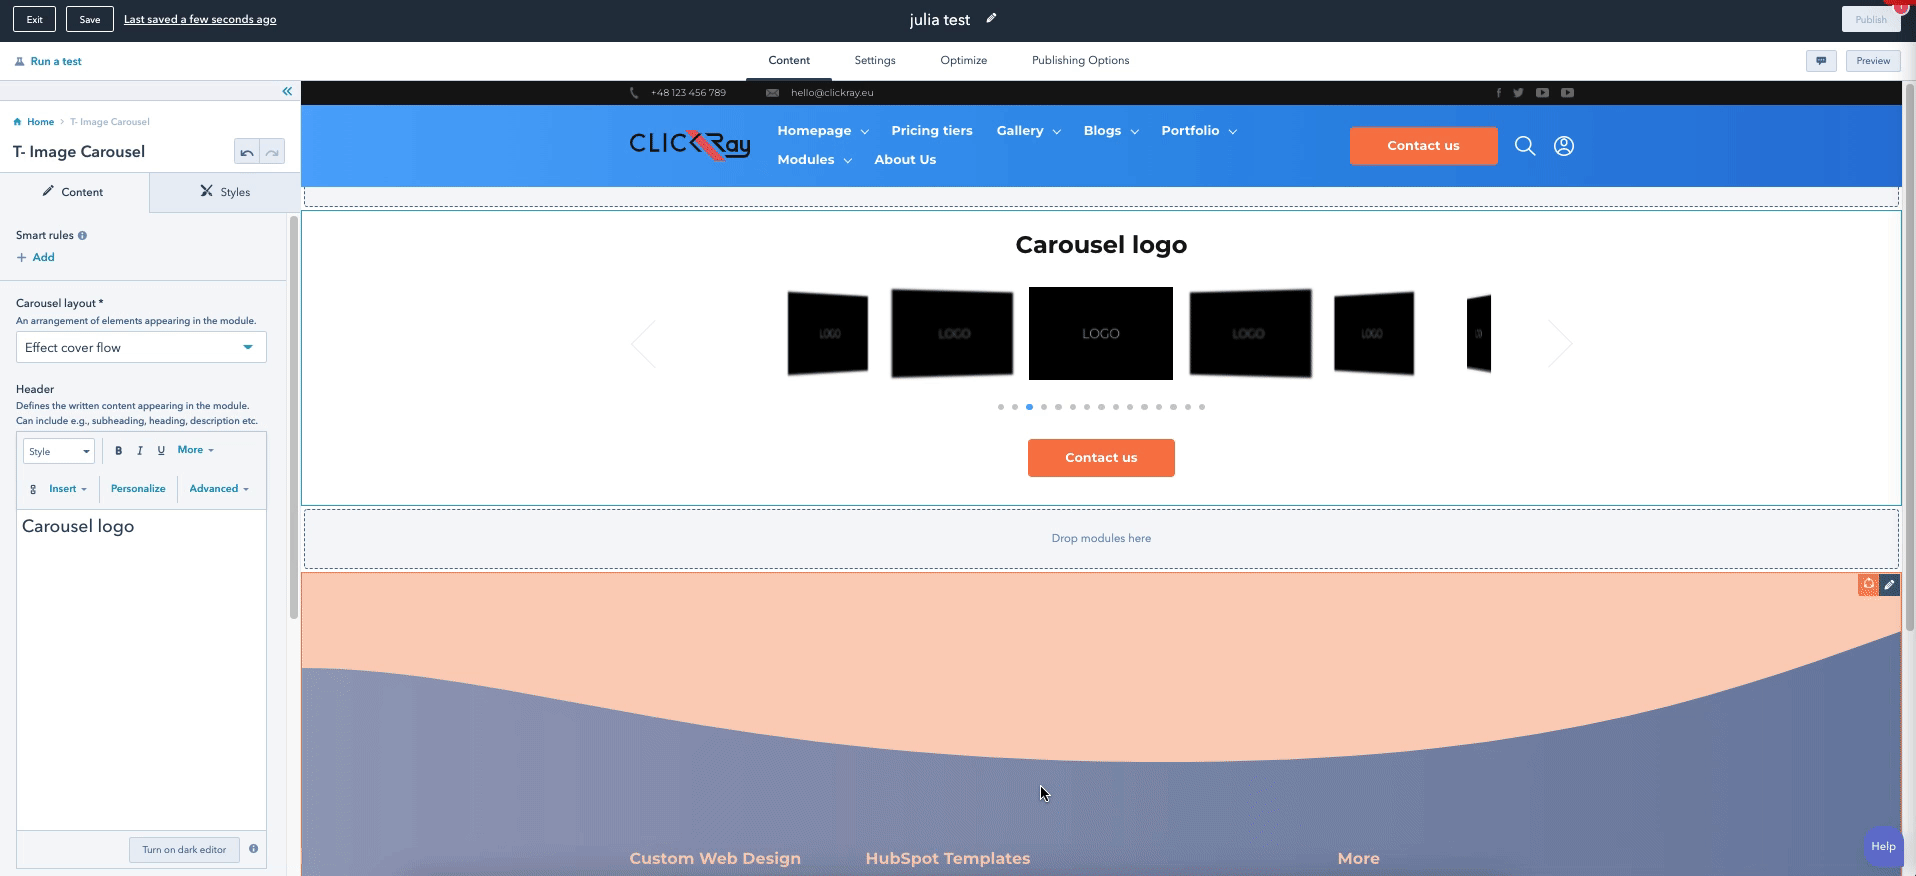Click the envelope email icon in top bar

coord(772,93)
